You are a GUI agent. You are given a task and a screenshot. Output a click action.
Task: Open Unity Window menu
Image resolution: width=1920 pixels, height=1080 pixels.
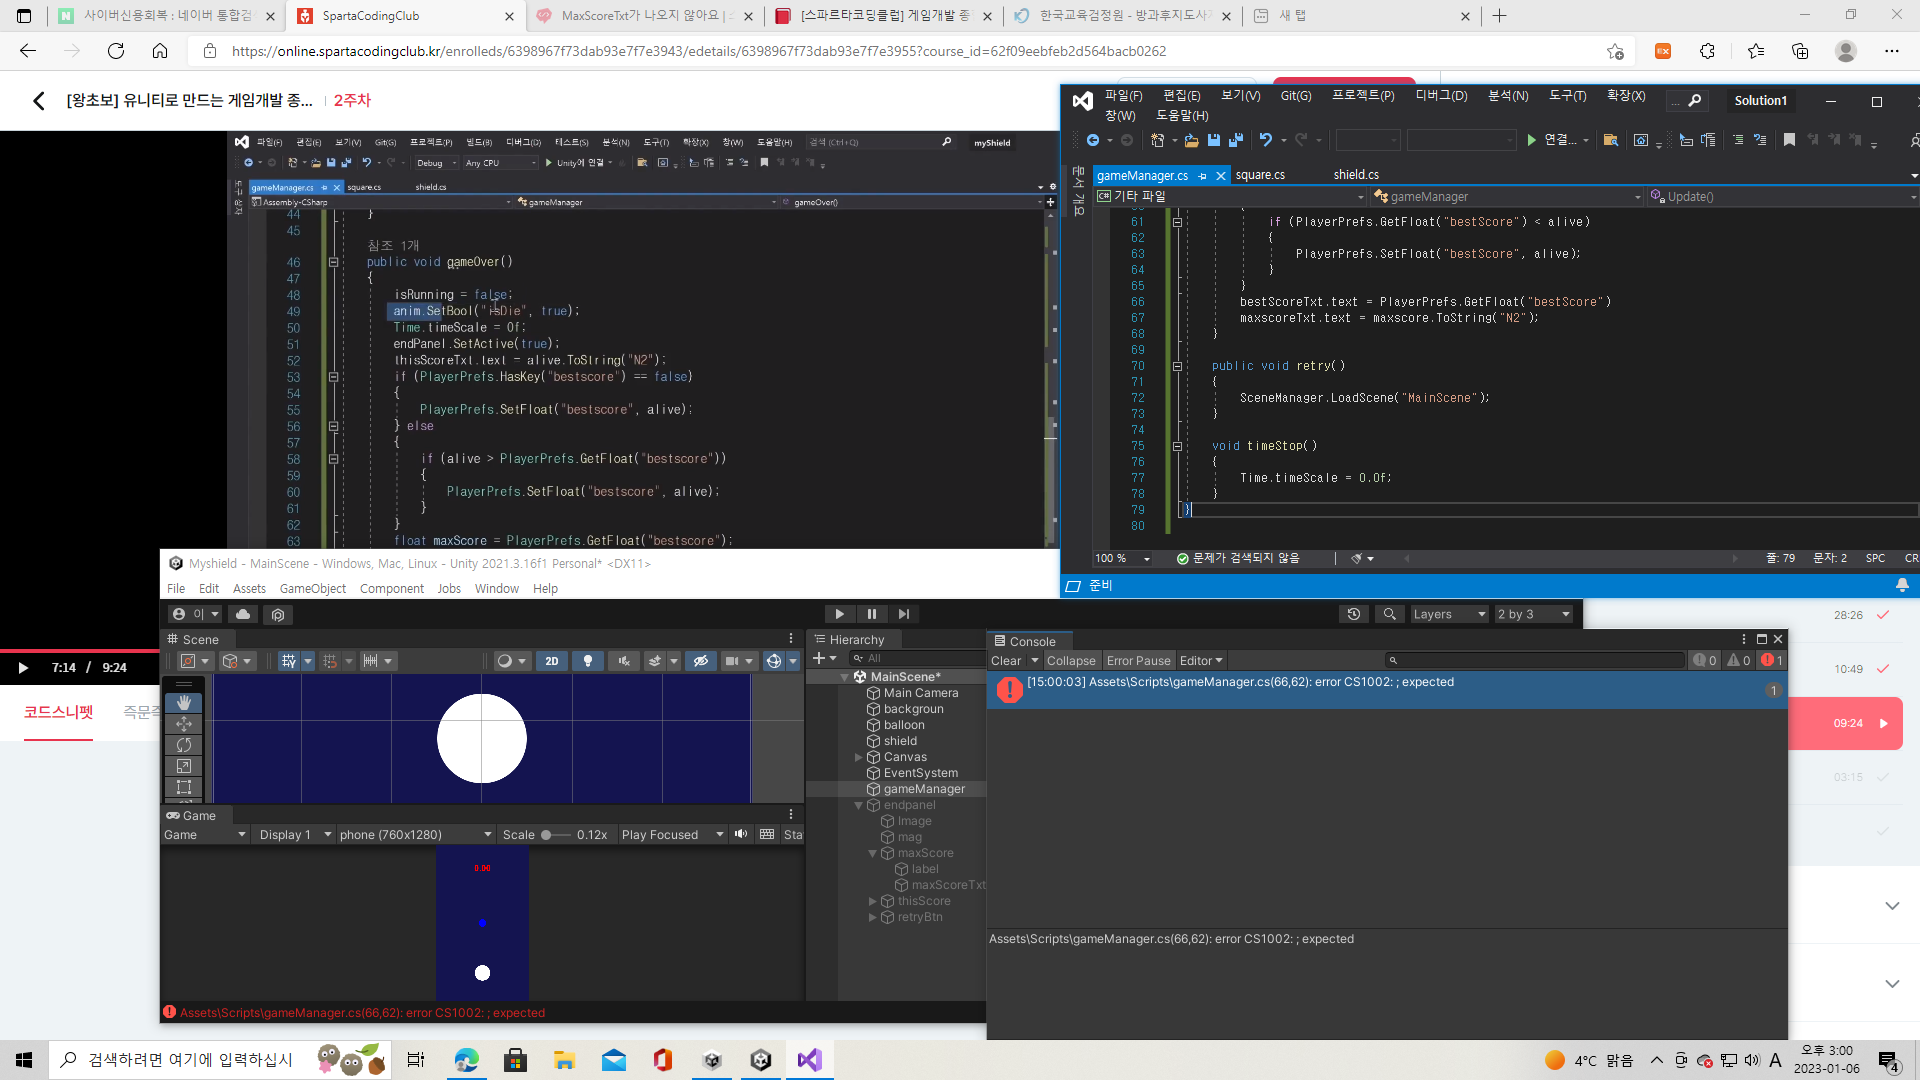(x=497, y=589)
